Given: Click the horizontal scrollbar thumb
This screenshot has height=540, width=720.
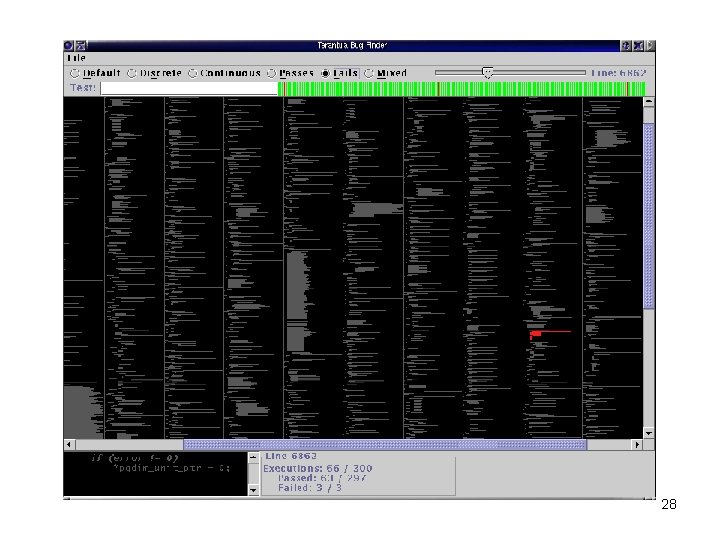Looking at the screenshot, I should [x=385, y=444].
